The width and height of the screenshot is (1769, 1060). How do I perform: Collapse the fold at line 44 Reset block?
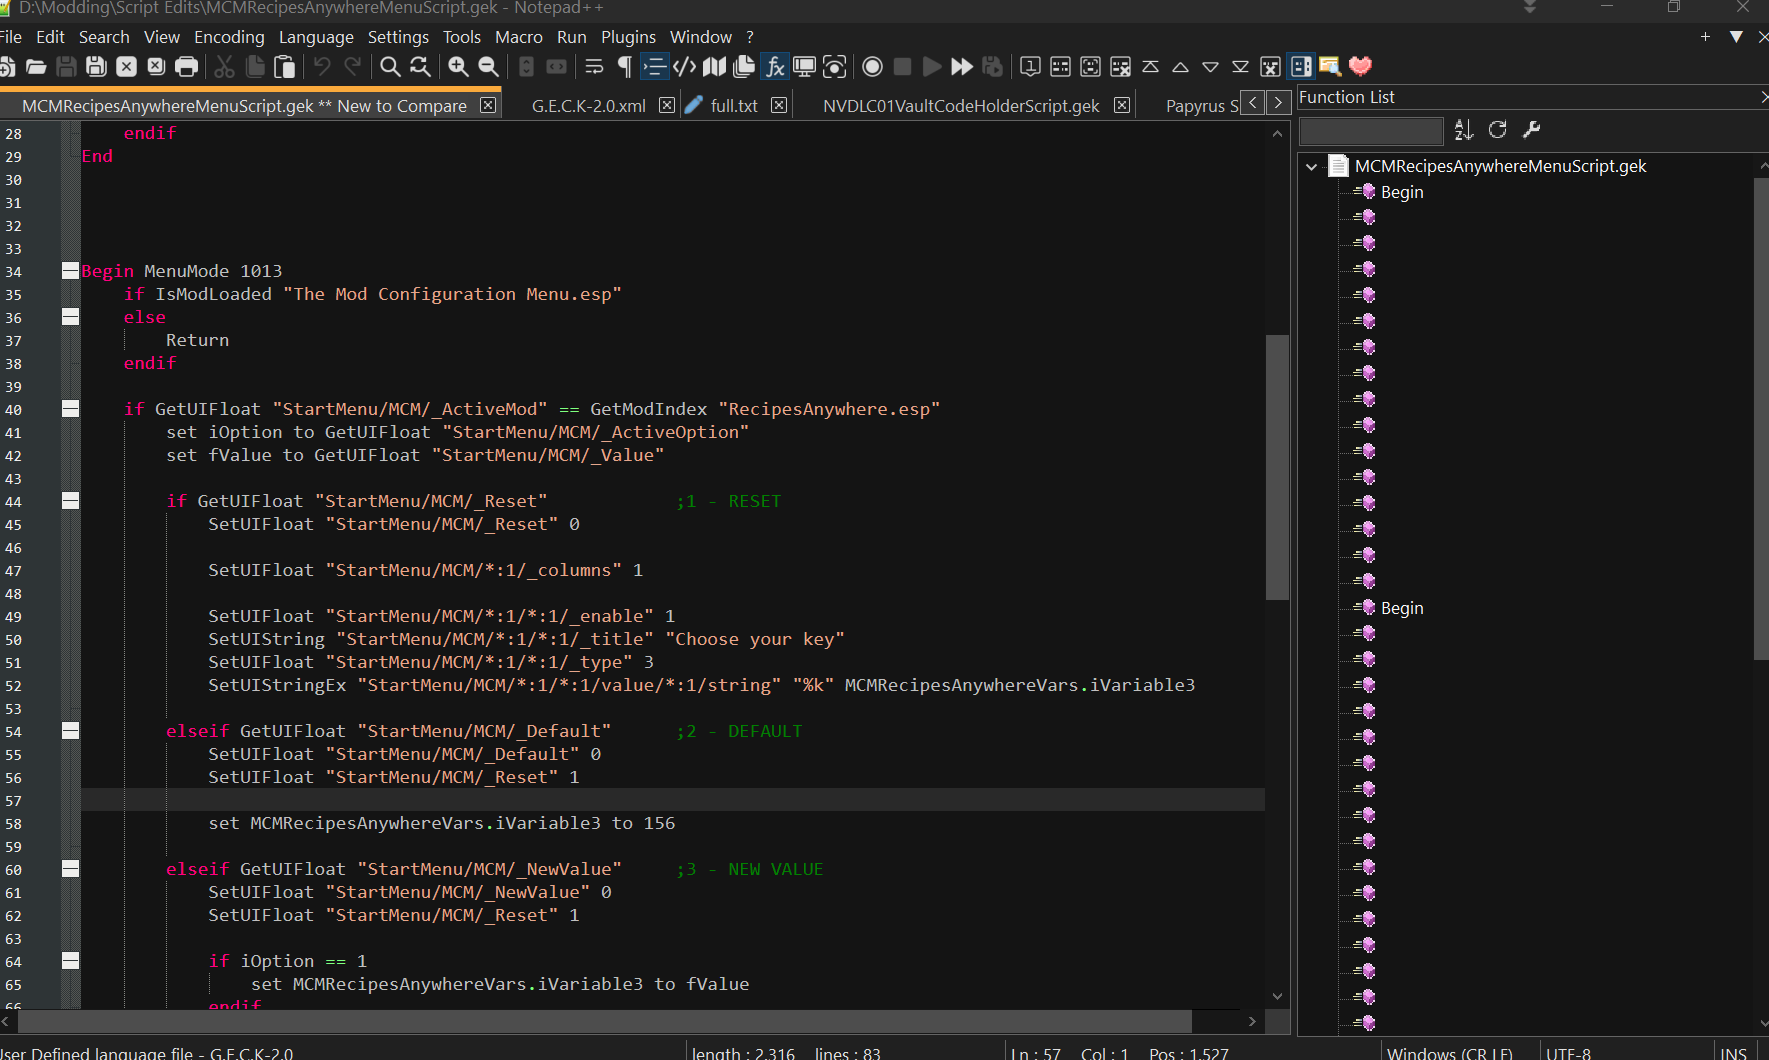pyautogui.click(x=70, y=501)
